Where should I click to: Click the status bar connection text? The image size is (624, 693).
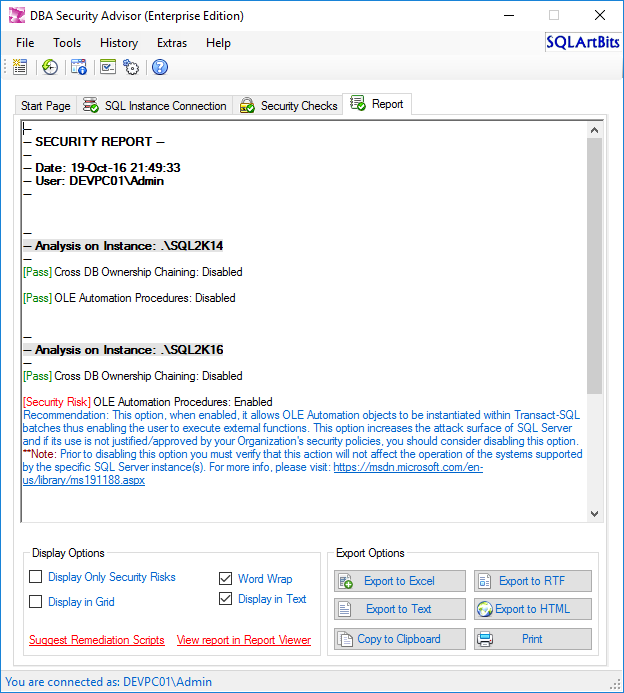pos(109,682)
